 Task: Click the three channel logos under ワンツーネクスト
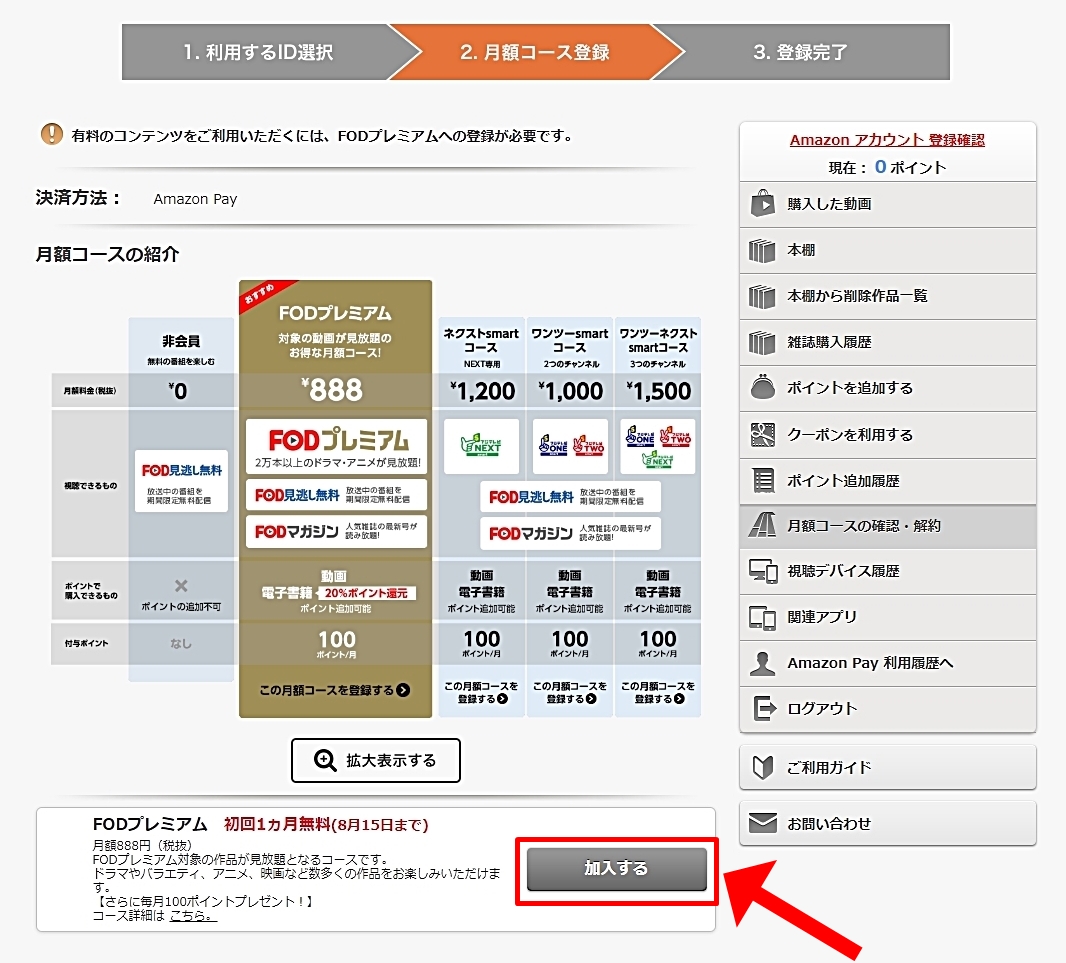pyautogui.click(x=658, y=446)
